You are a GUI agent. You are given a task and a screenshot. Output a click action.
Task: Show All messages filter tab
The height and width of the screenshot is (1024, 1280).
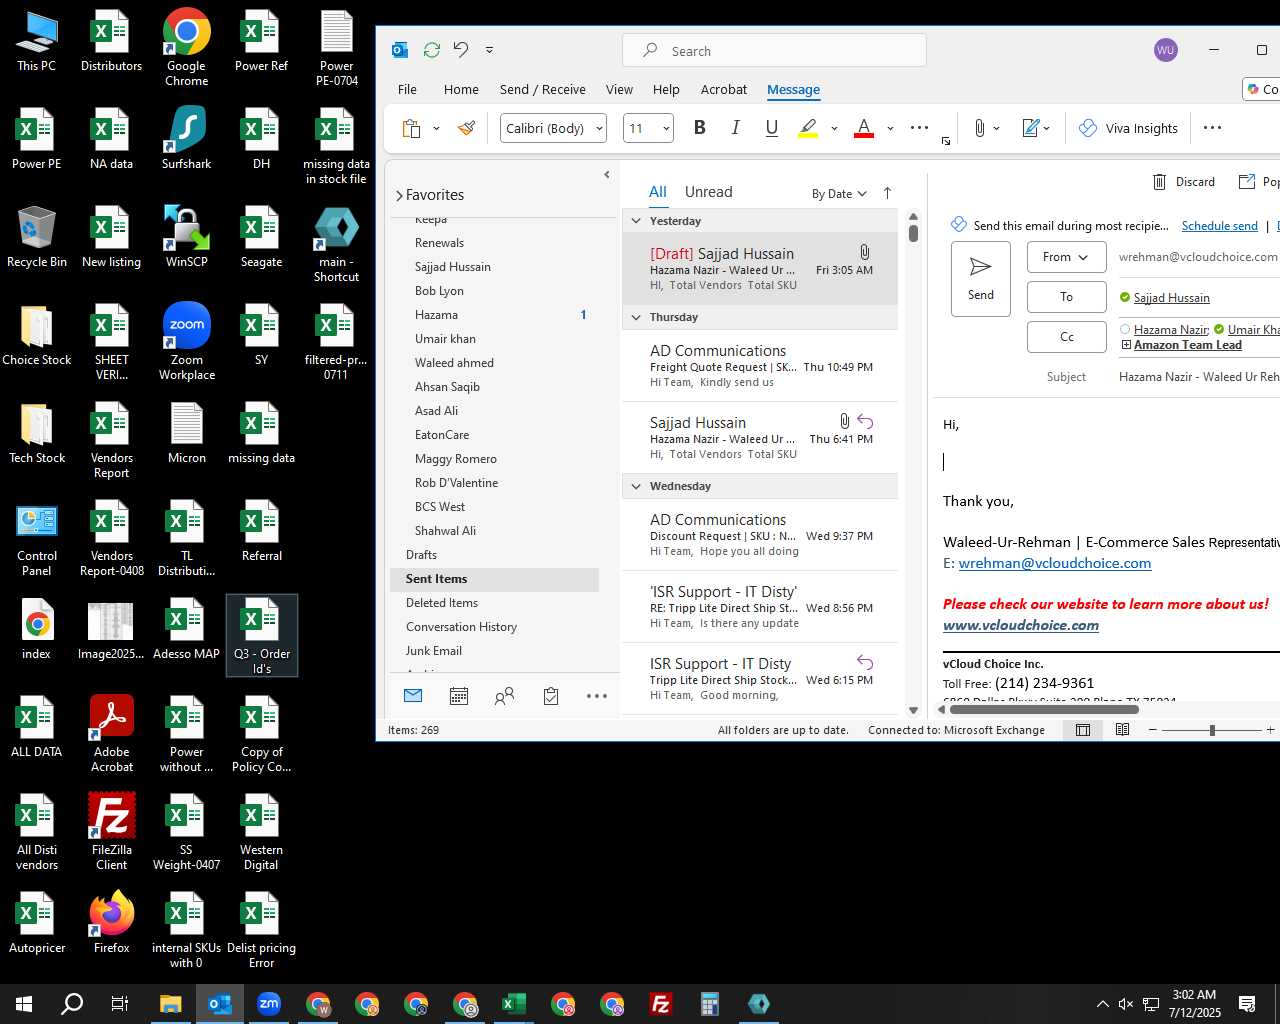click(657, 192)
